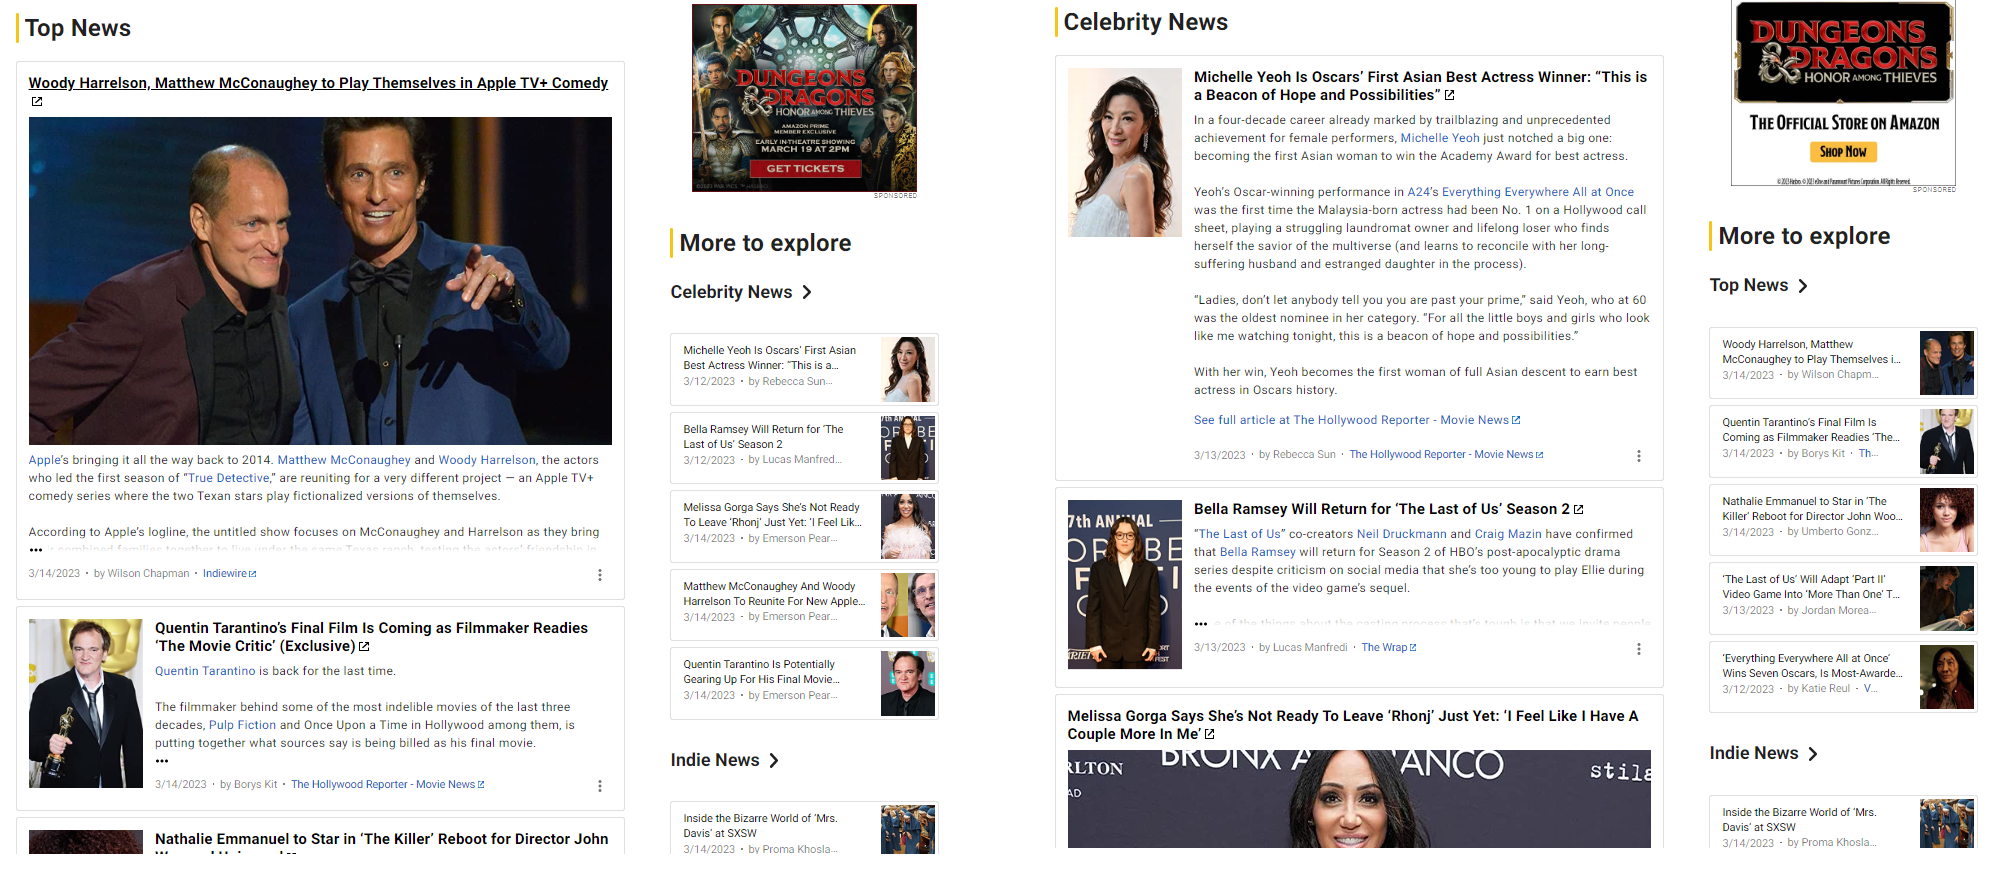Screen dimensions: 1993x872
Task: Open Woody Harrelson Apple TV+ comedy headline
Action: 318,83
